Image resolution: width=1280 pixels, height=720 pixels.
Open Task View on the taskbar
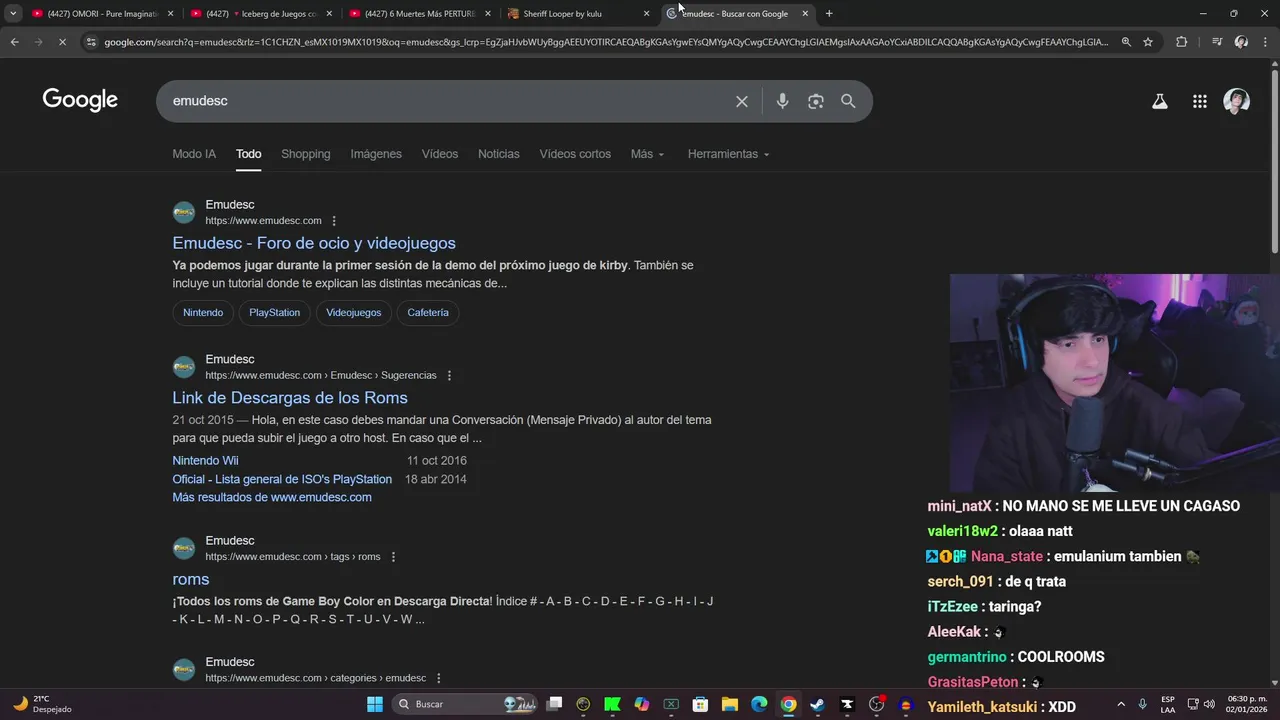(x=555, y=704)
